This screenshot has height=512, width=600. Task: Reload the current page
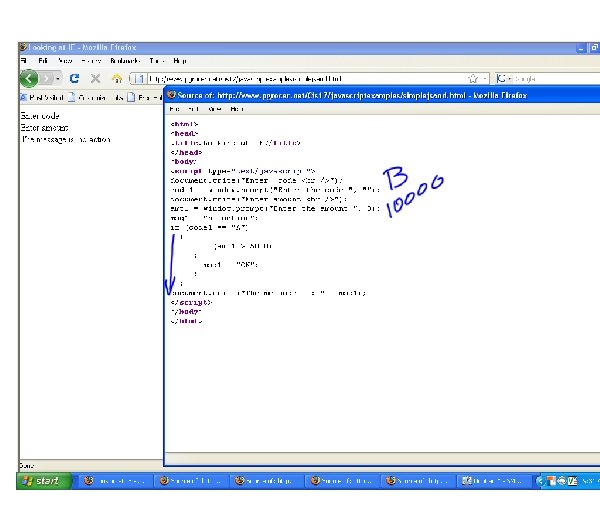(75, 78)
